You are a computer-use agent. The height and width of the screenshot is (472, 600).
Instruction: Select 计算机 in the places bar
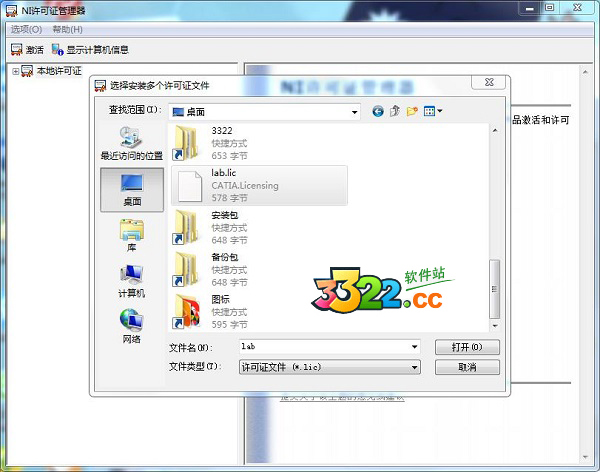point(132,281)
